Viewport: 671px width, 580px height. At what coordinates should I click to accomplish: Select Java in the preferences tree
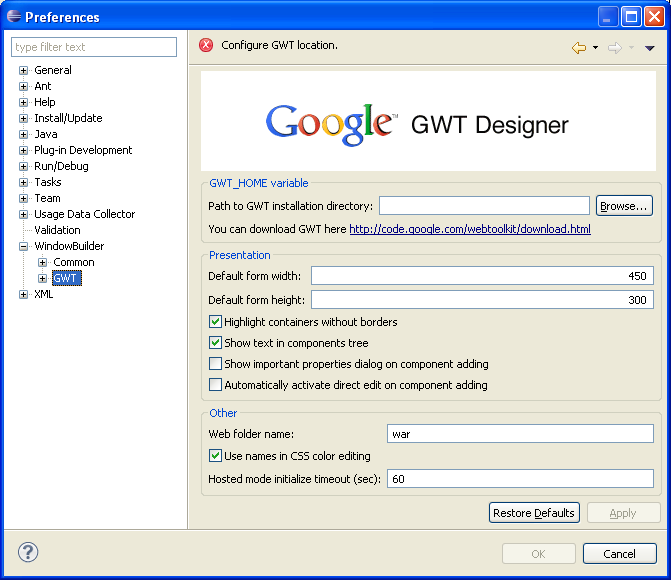pyautogui.click(x=46, y=134)
